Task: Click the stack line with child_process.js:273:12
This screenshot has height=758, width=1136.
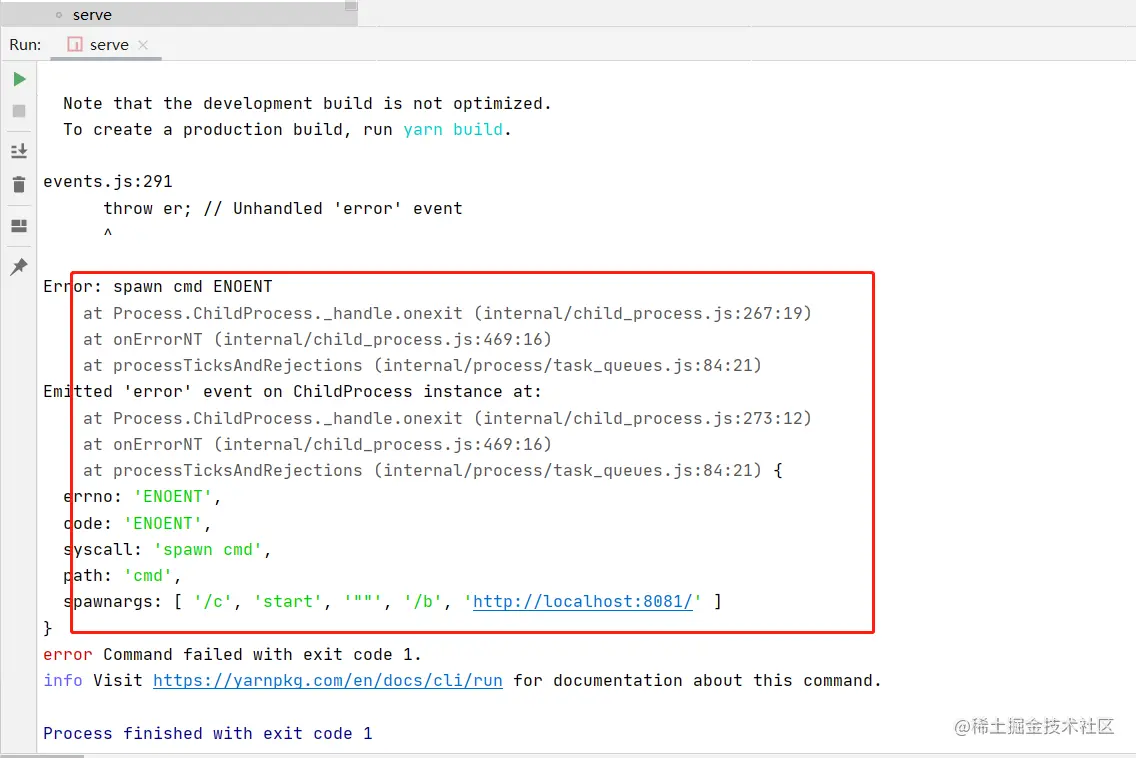Action: (447, 418)
